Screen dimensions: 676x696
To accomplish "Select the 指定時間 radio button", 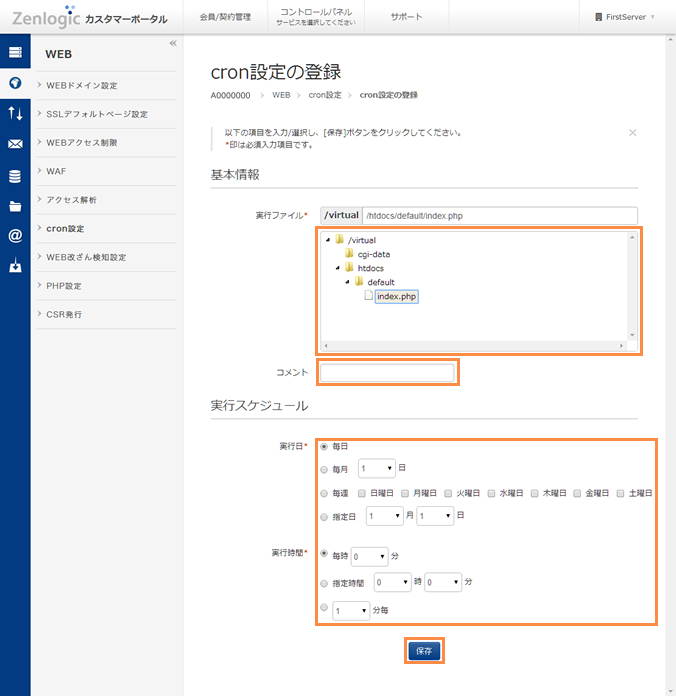I will click(324, 583).
